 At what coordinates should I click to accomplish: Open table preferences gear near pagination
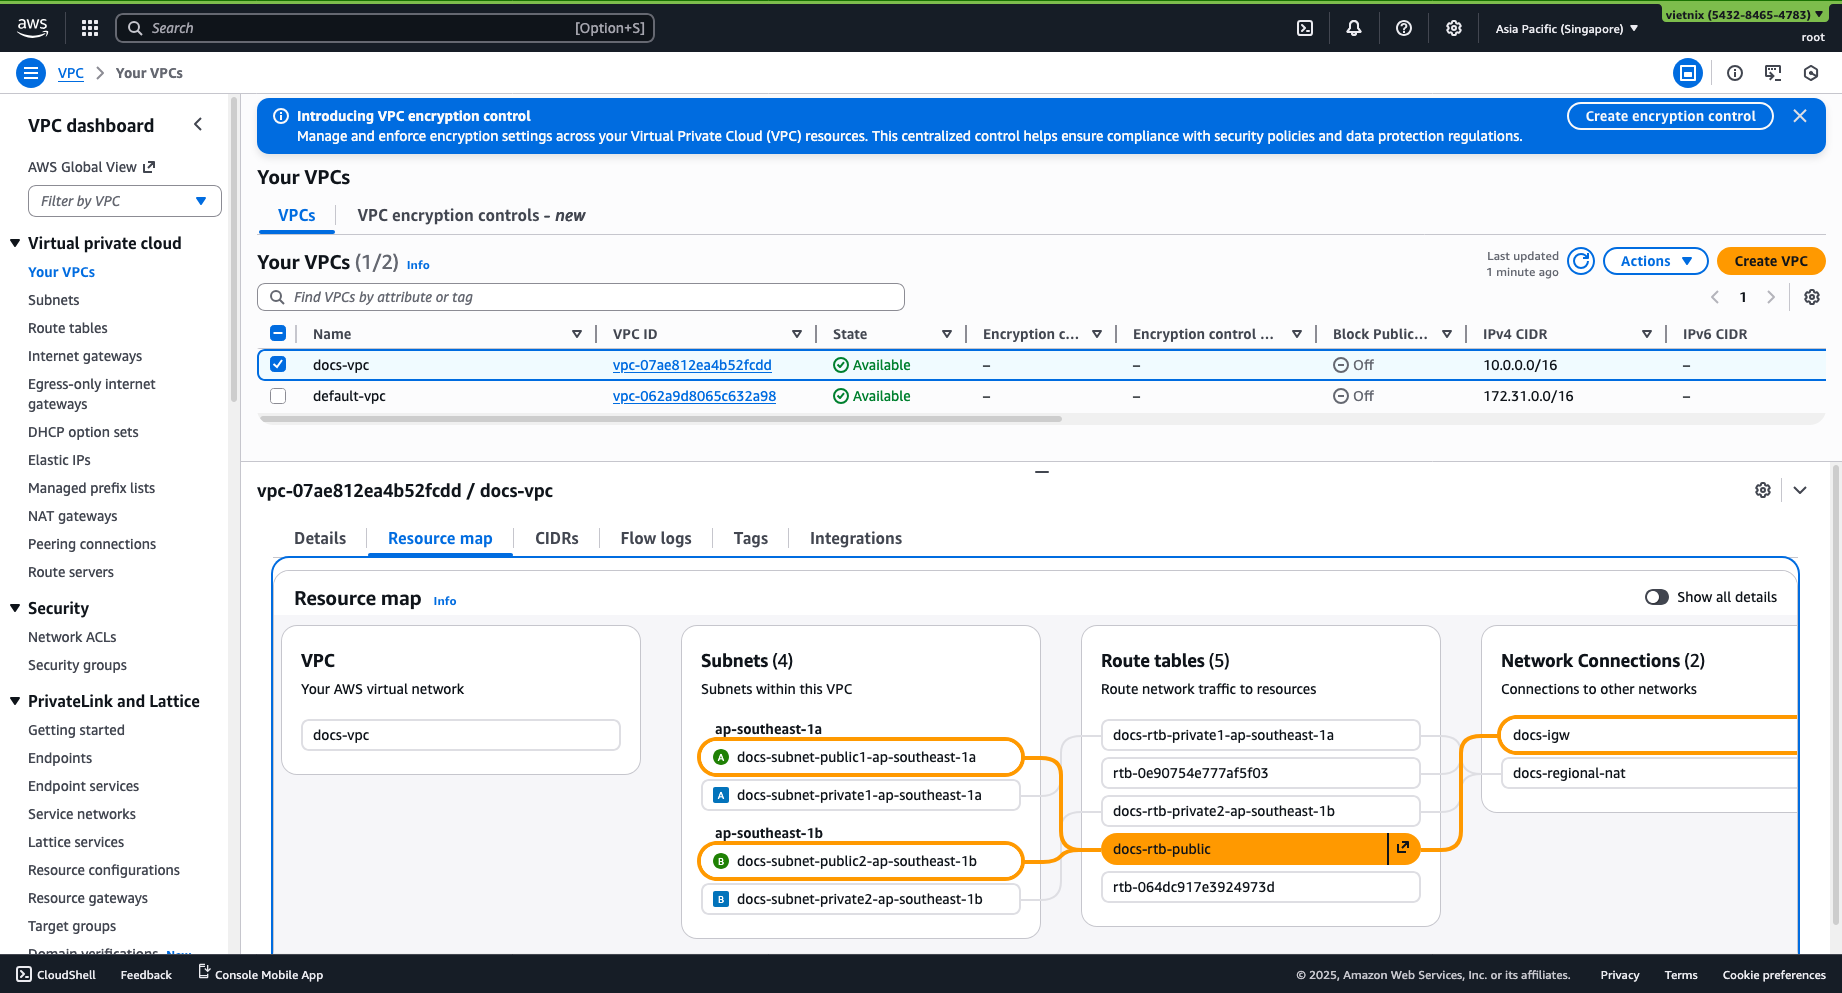[x=1812, y=297]
